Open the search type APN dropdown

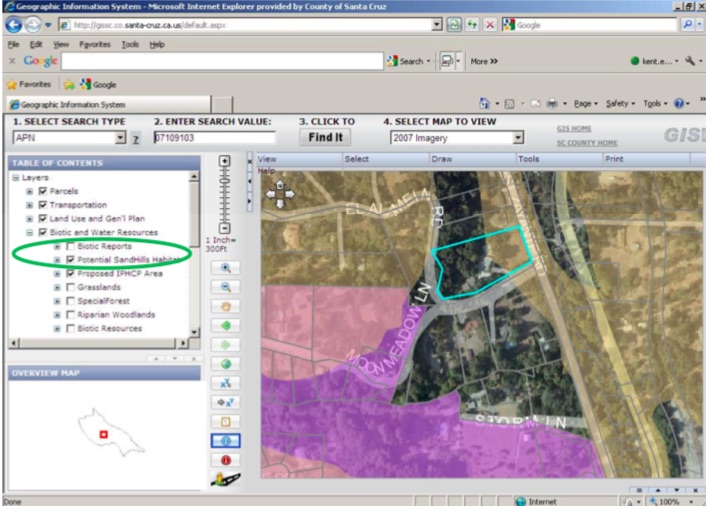(x=120, y=138)
